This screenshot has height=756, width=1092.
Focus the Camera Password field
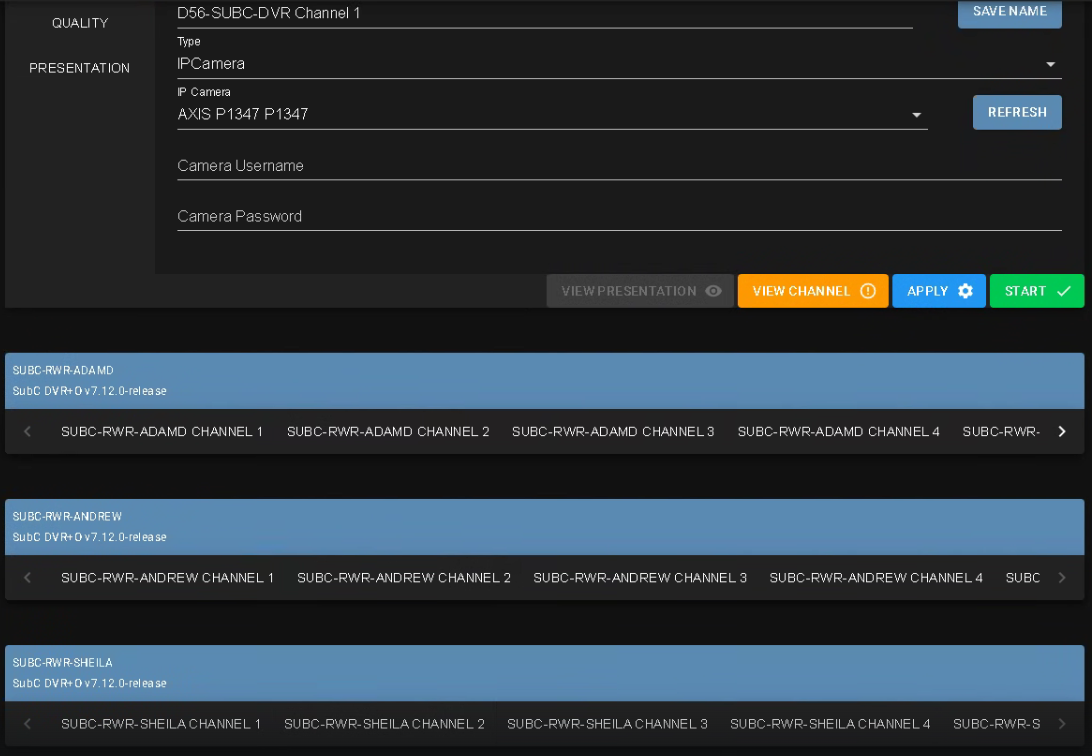click(x=618, y=217)
